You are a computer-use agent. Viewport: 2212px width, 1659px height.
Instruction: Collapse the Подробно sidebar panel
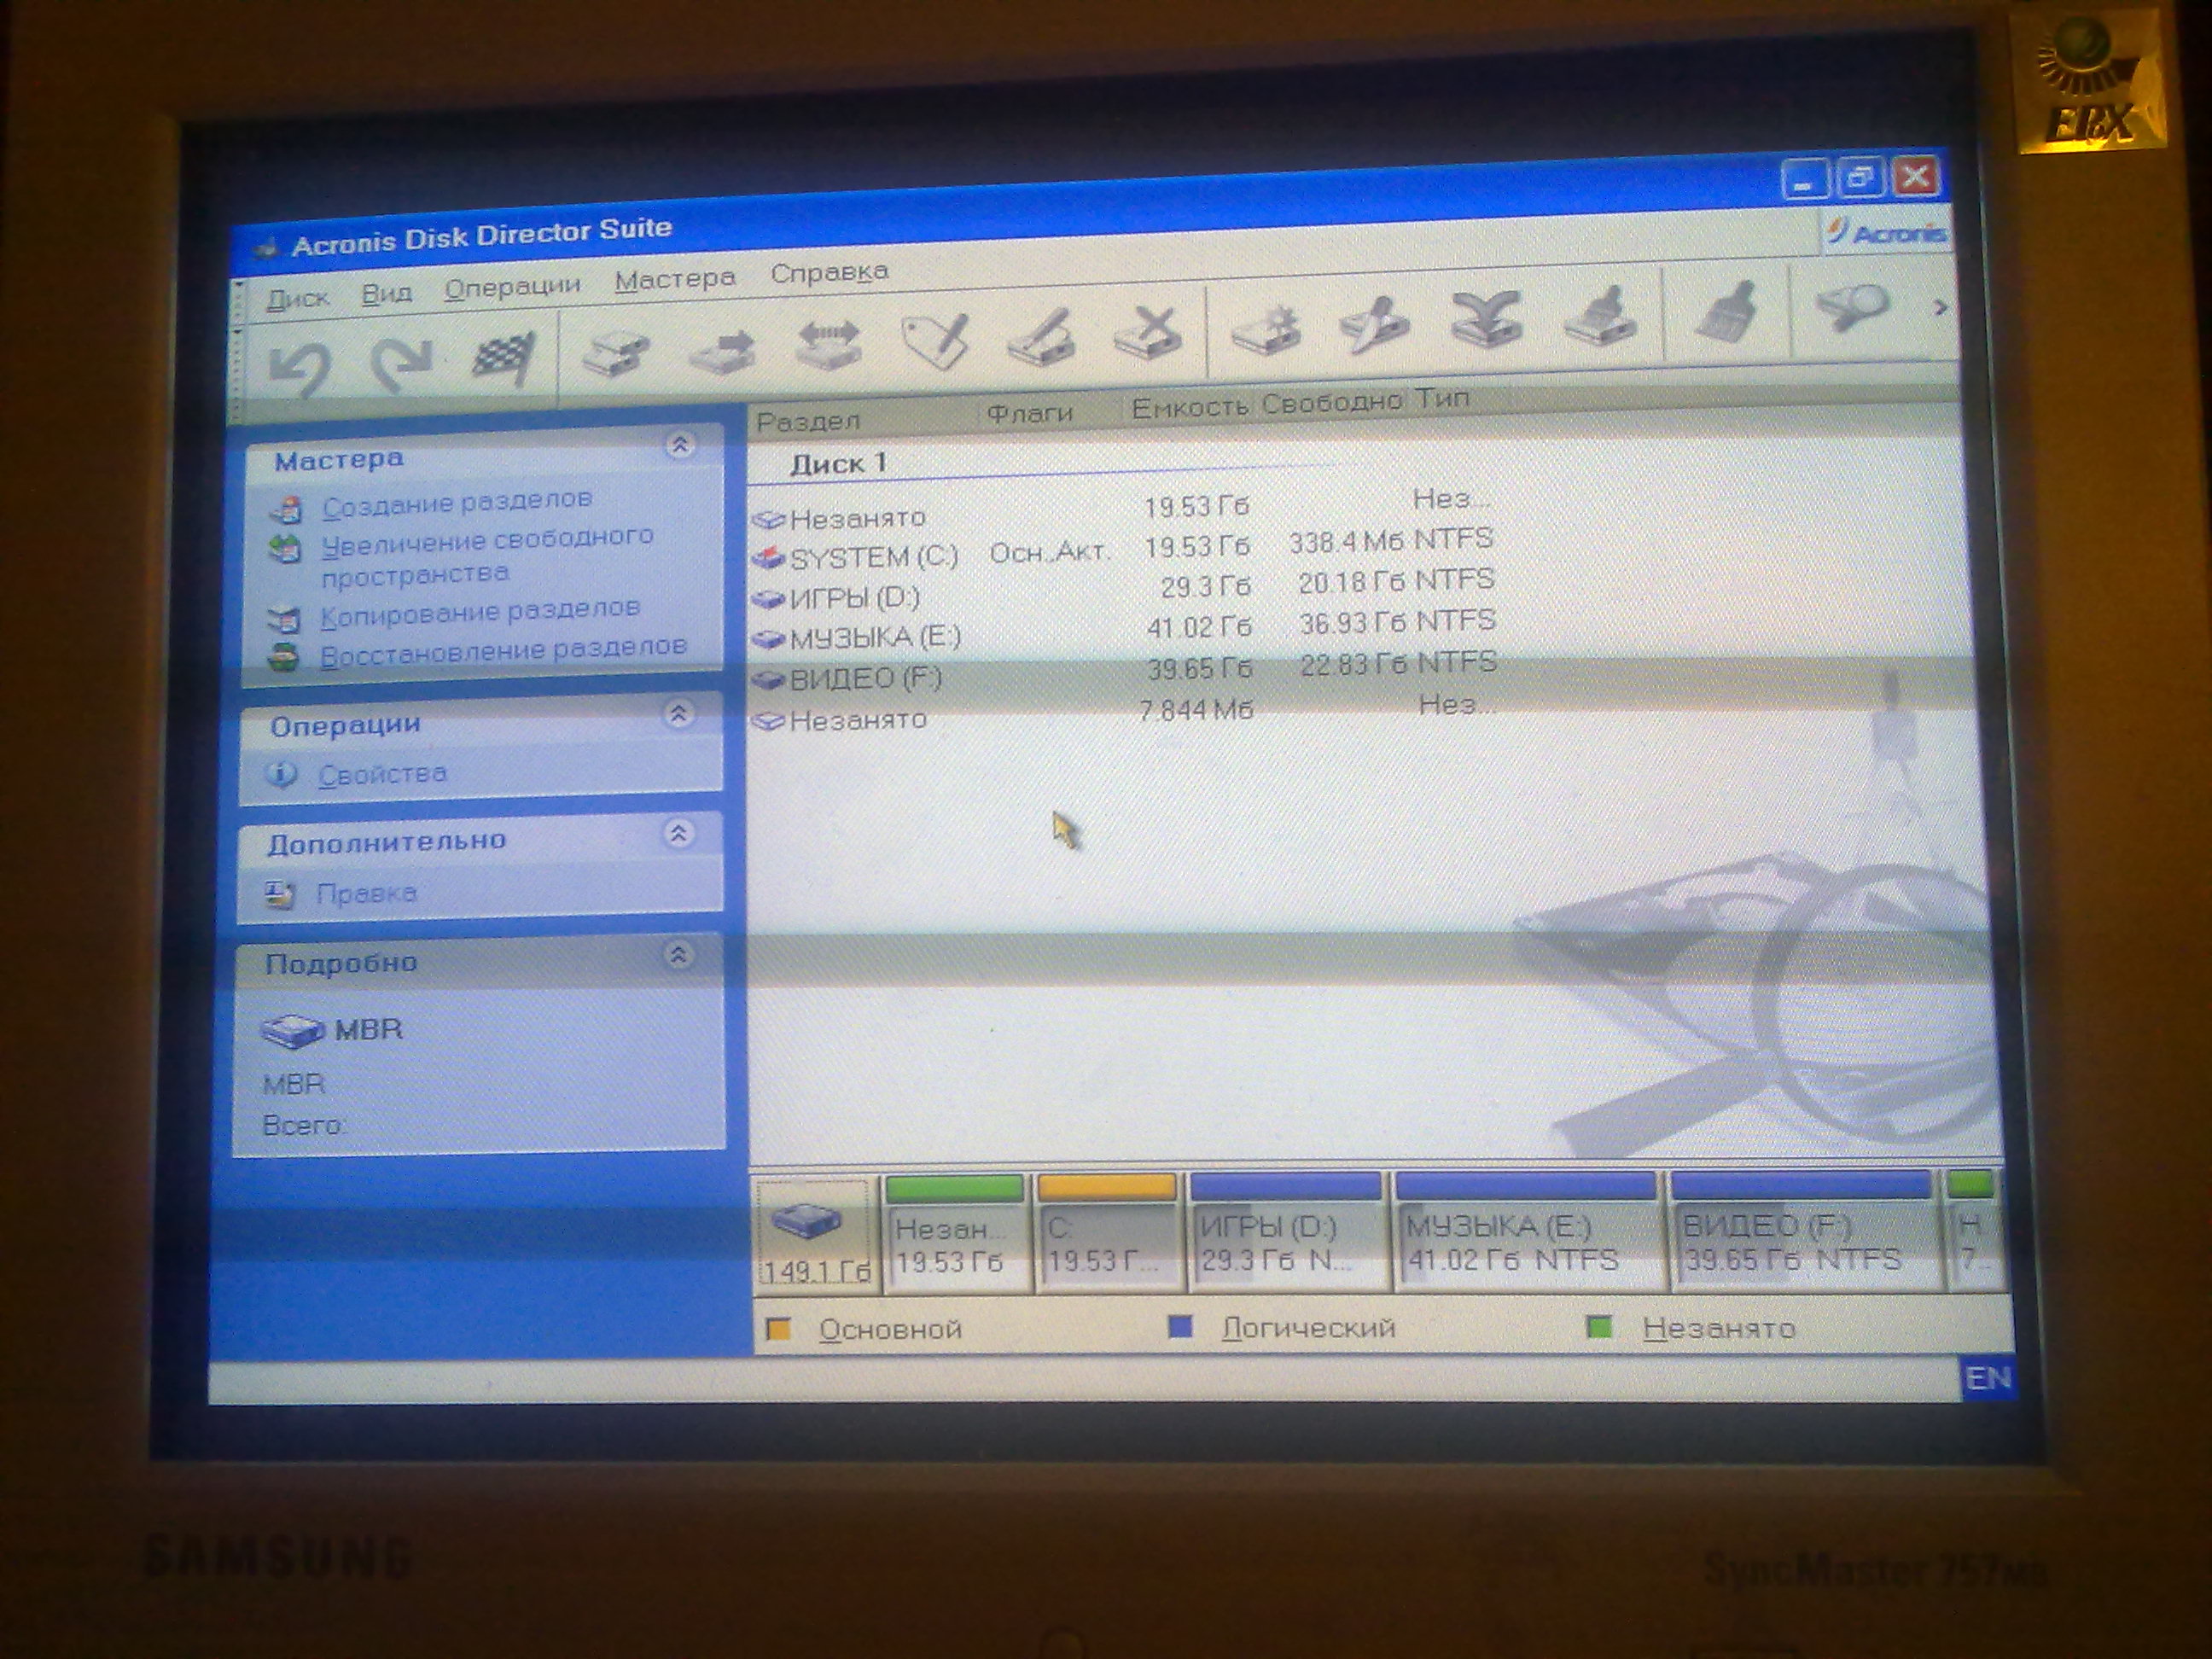[678, 955]
